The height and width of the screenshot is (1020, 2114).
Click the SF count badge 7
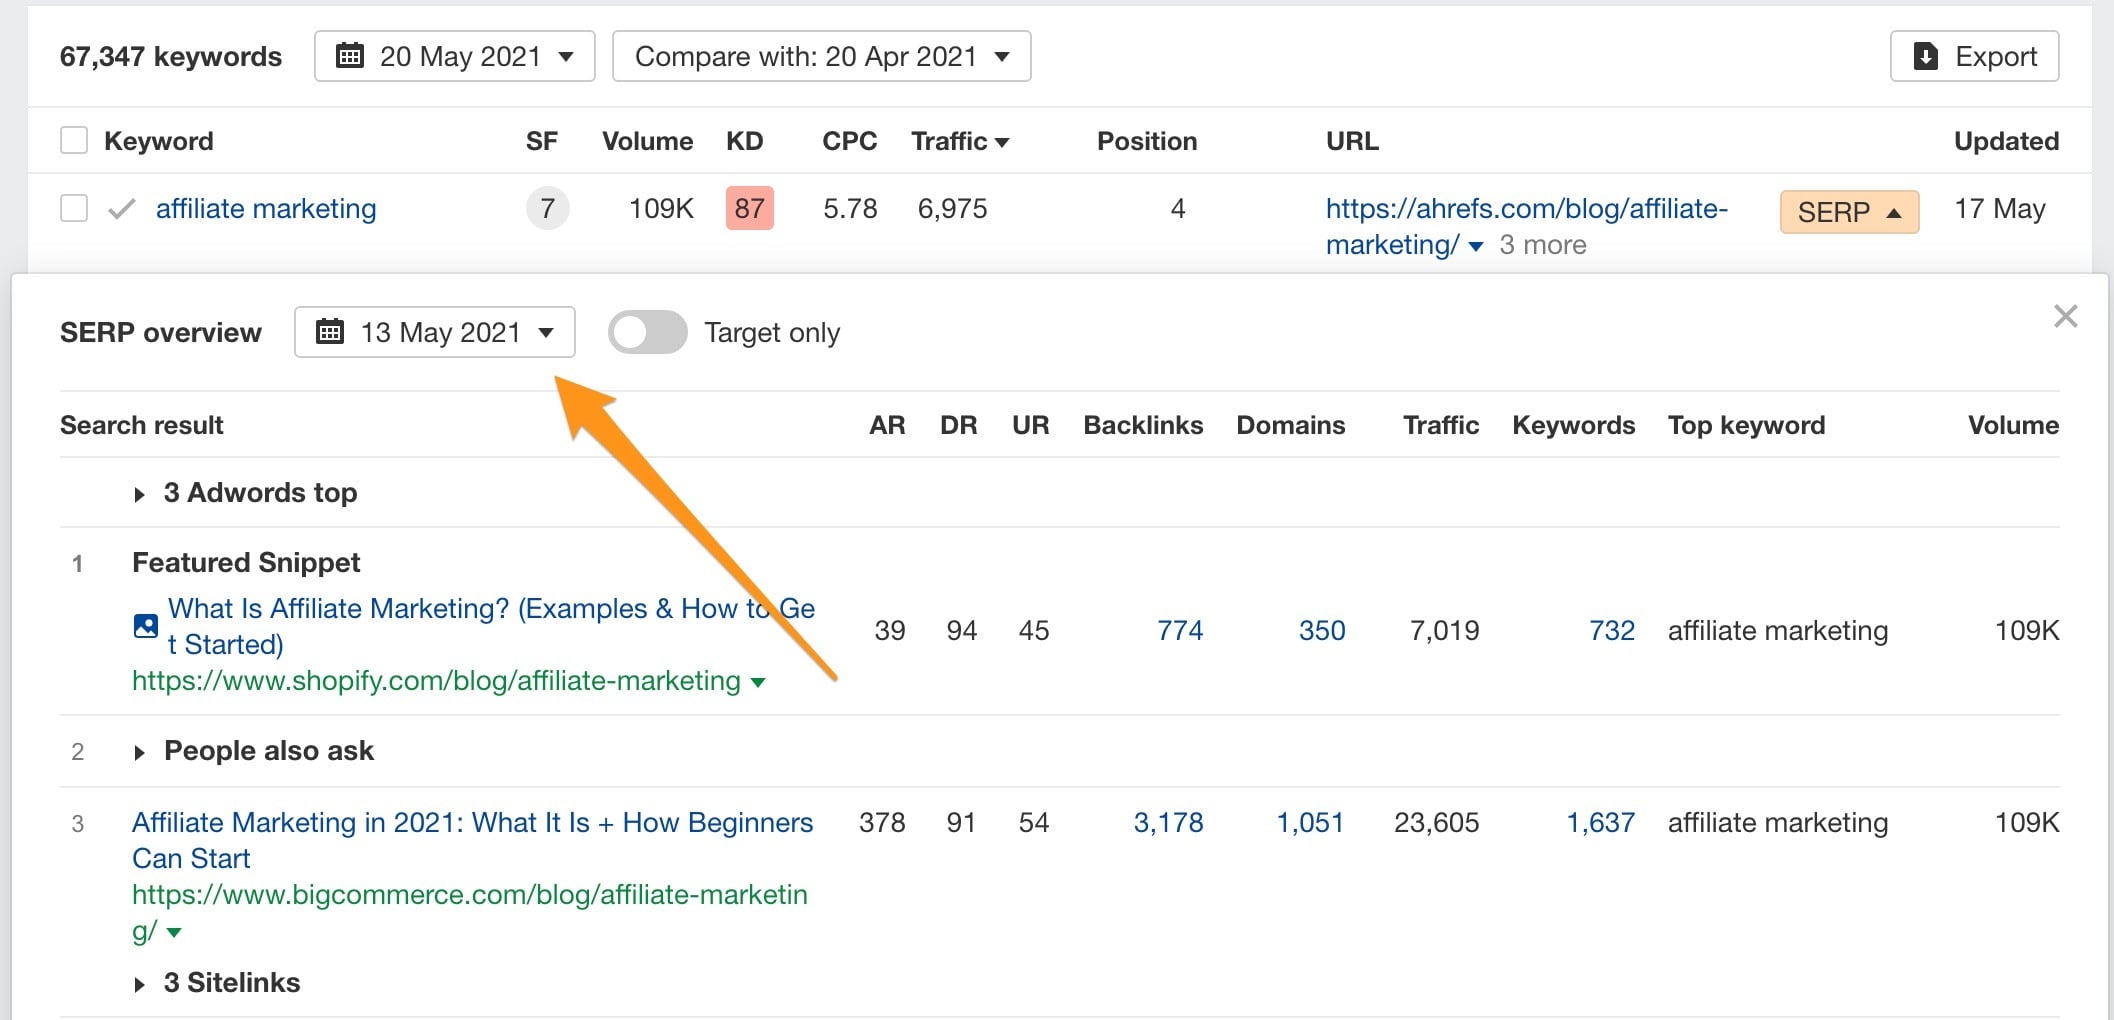(547, 209)
